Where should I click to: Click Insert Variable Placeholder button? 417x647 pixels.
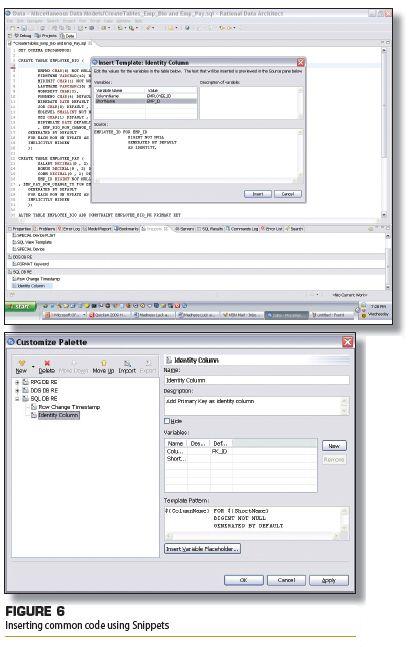(x=202, y=549)
